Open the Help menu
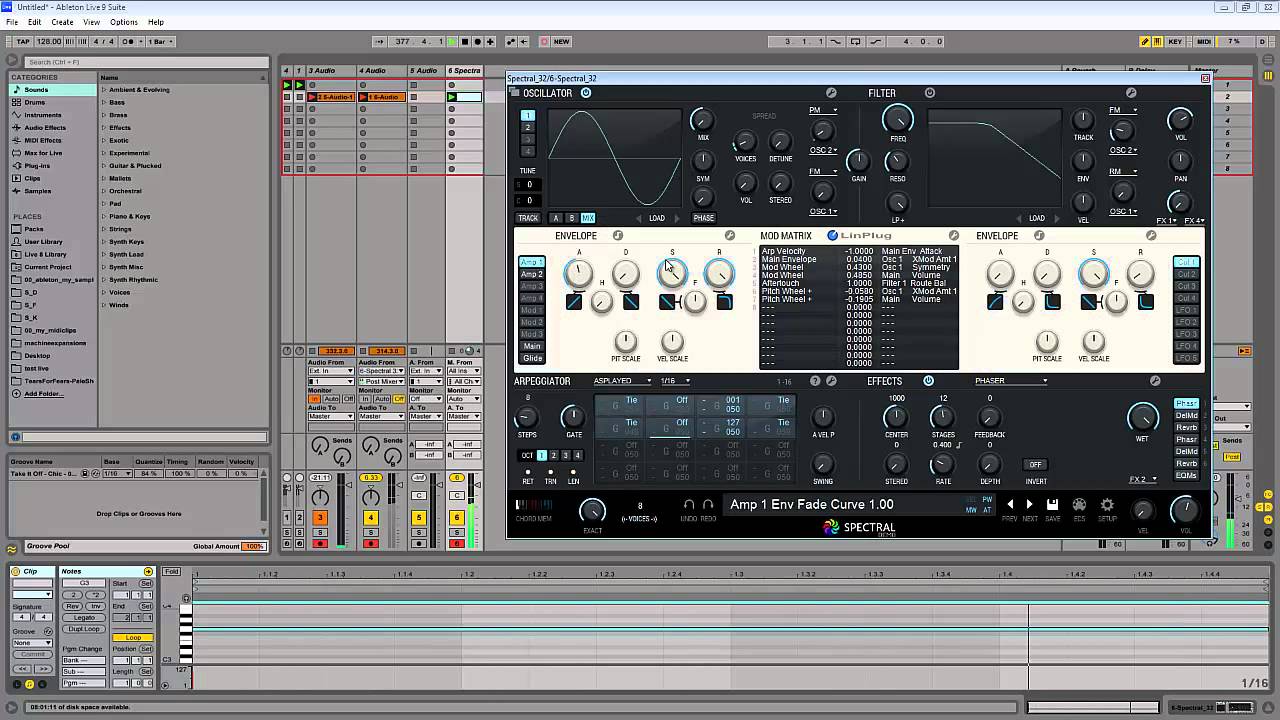Viewport: 1280px width, 720px height. 156,22
